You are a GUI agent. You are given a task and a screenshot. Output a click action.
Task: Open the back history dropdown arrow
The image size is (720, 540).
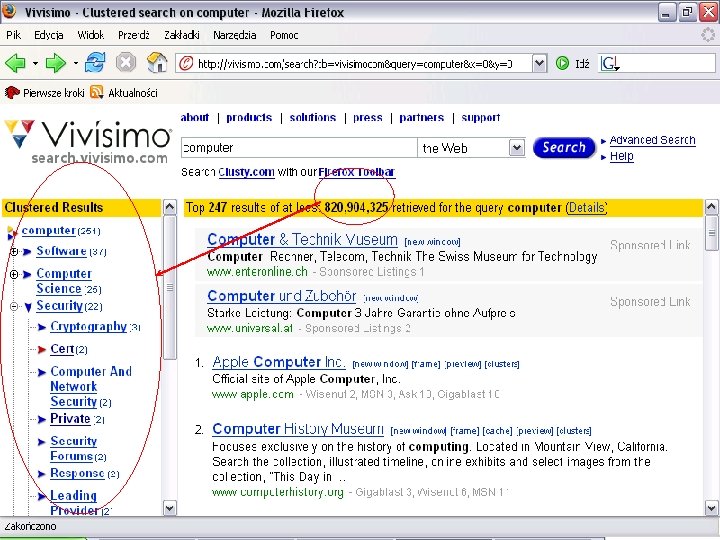pos(35,63)
